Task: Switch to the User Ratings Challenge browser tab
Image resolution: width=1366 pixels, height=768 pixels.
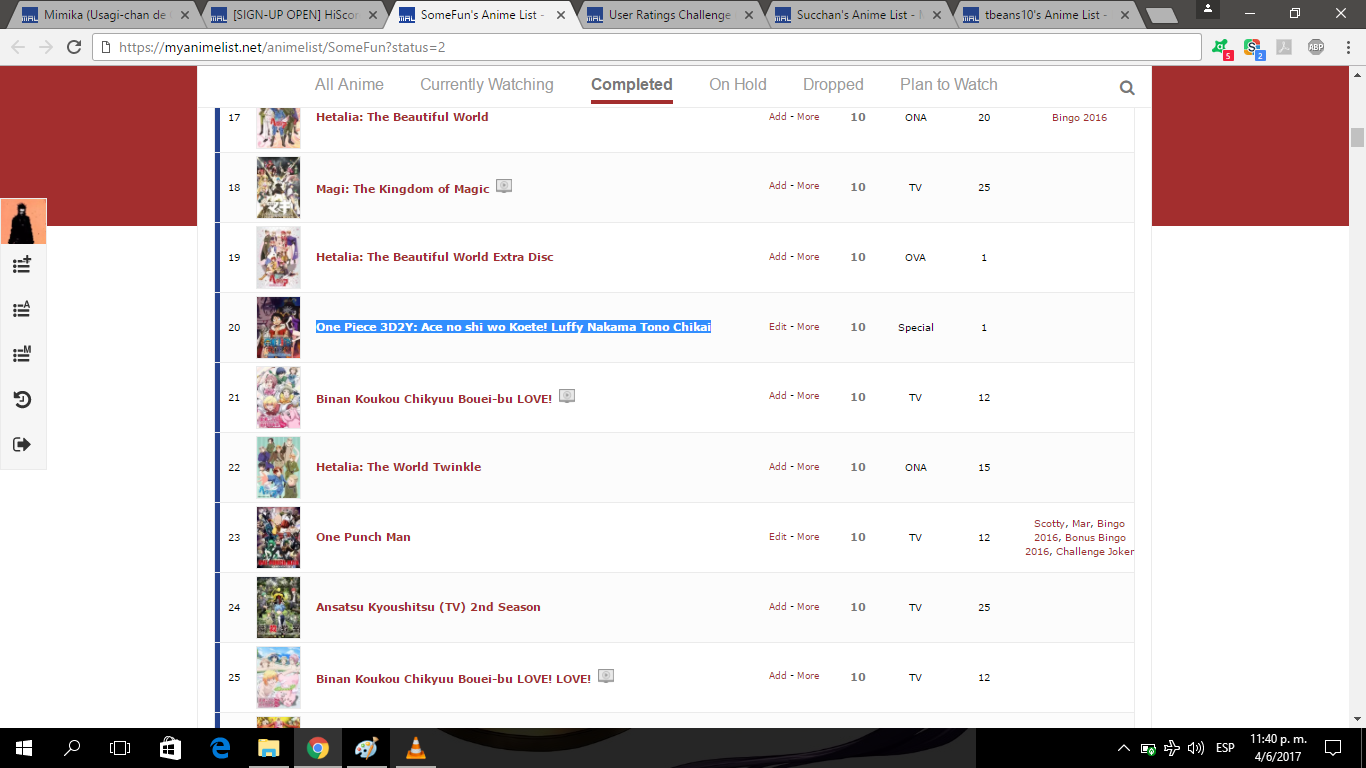Action: pos(668,15)
